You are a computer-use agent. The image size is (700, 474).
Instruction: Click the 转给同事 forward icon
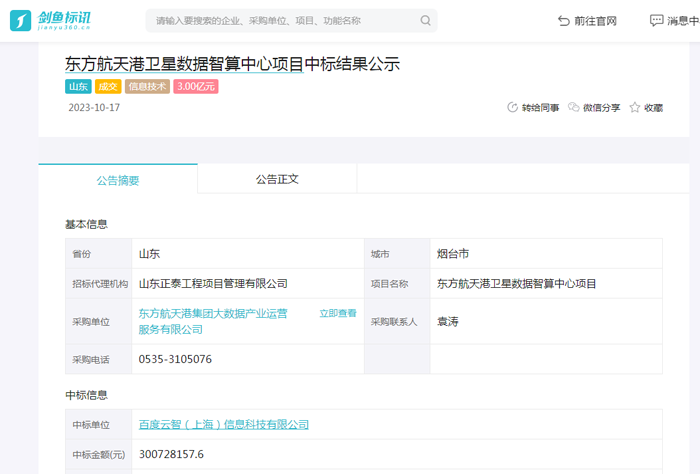coord(512,108)
